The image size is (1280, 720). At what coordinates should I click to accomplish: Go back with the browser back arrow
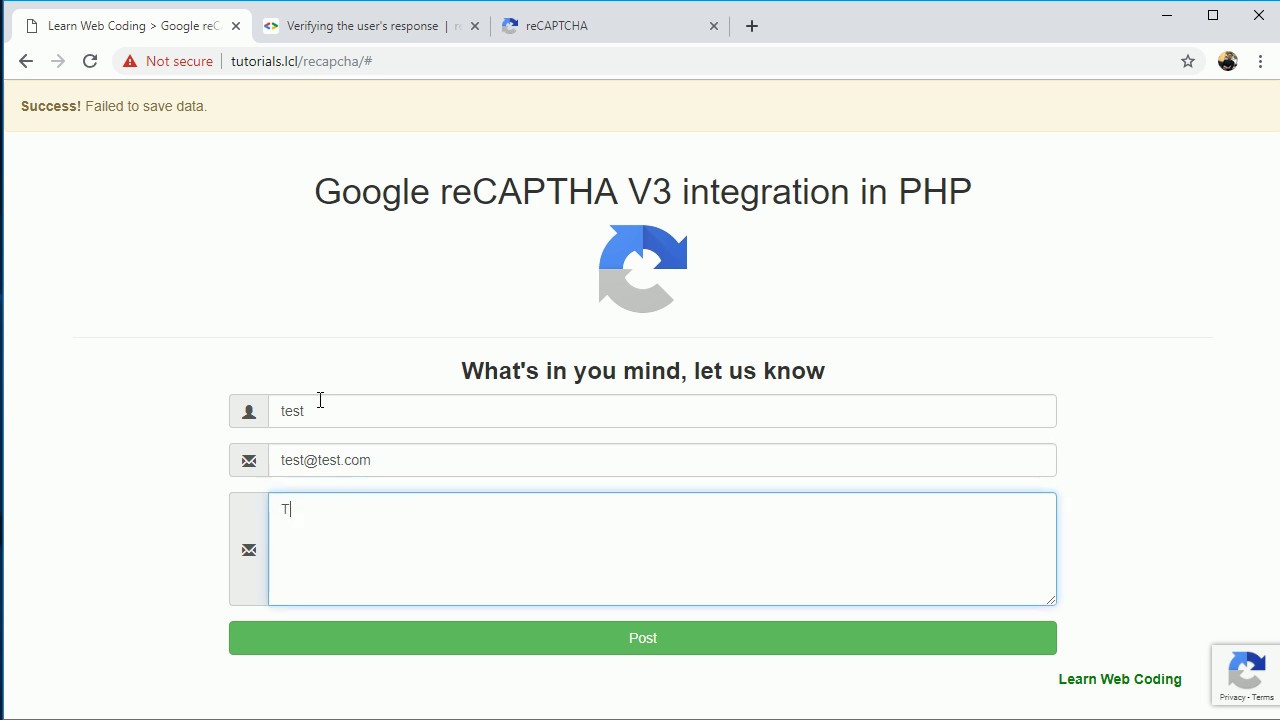coord(26,61)
